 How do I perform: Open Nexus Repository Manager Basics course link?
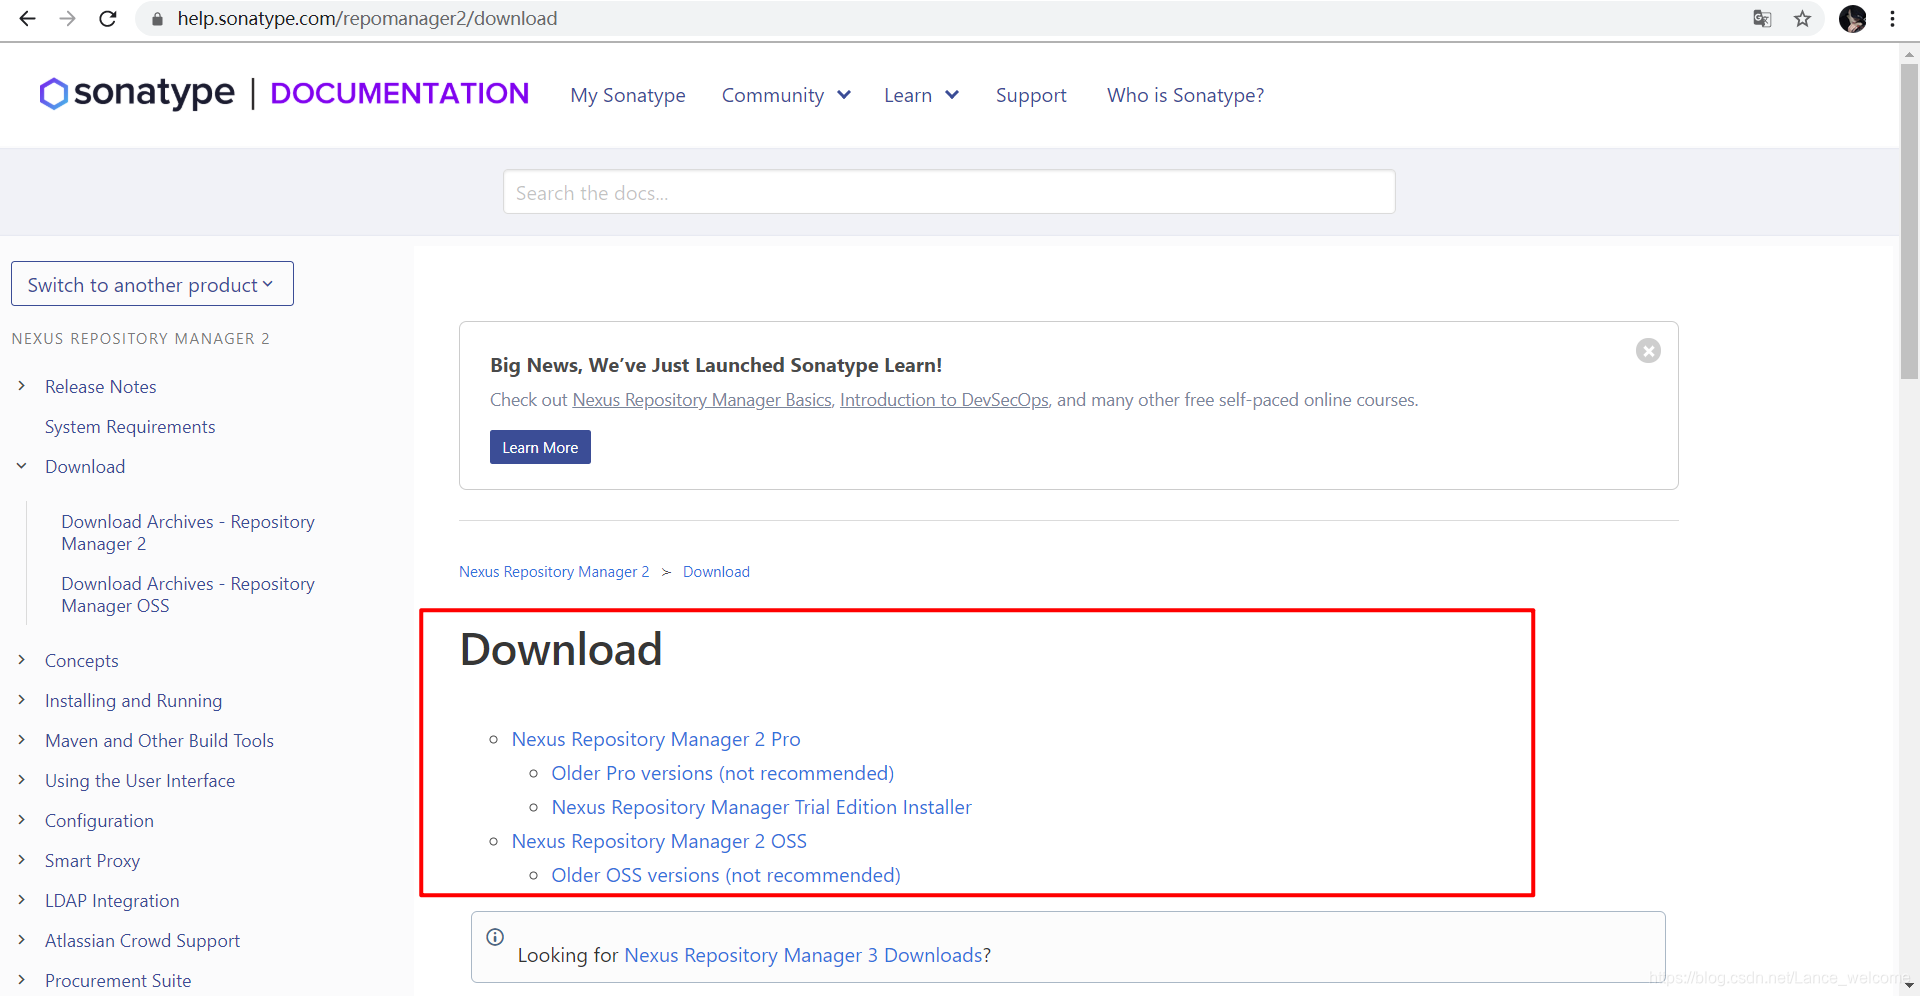click(x=702, y=400)
